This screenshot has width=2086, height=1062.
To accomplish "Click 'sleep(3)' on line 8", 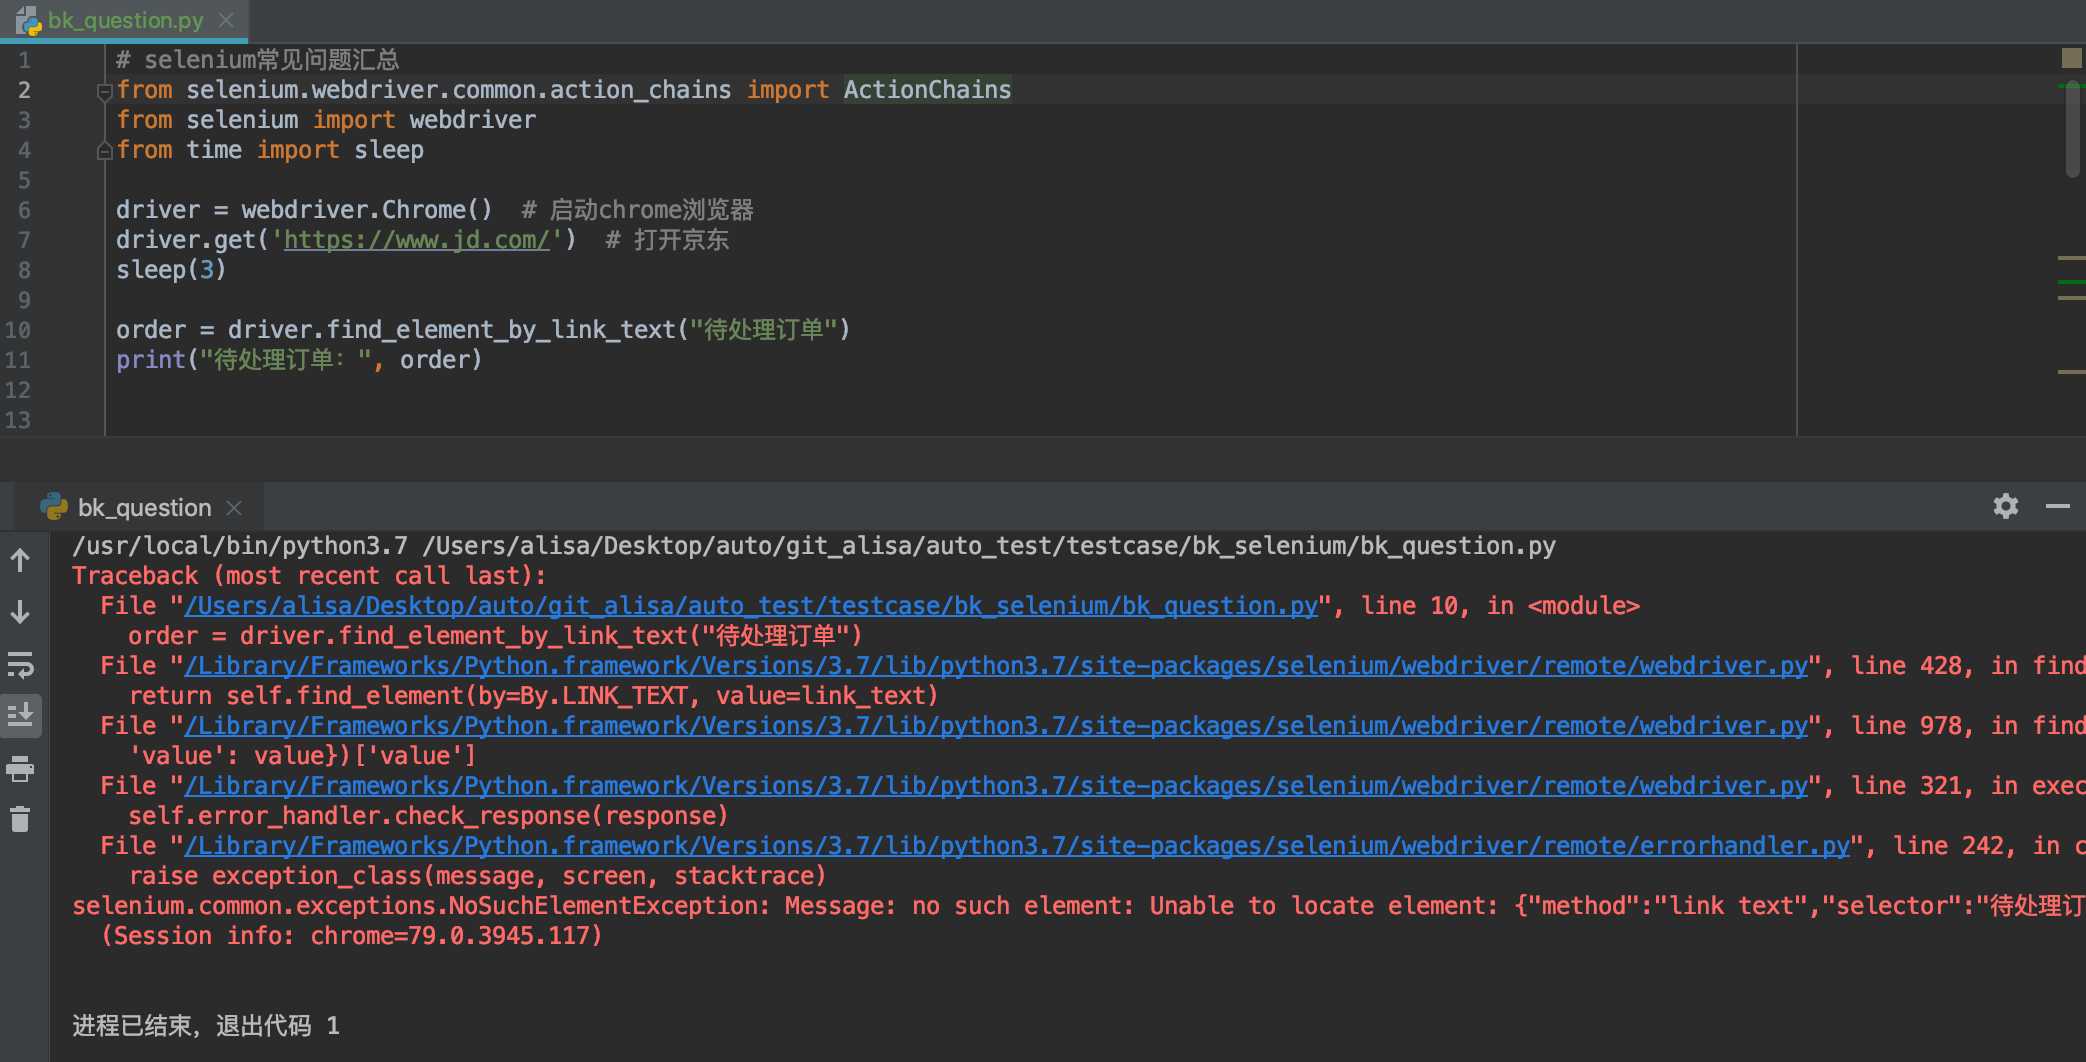I will click(x=171, y=270).
